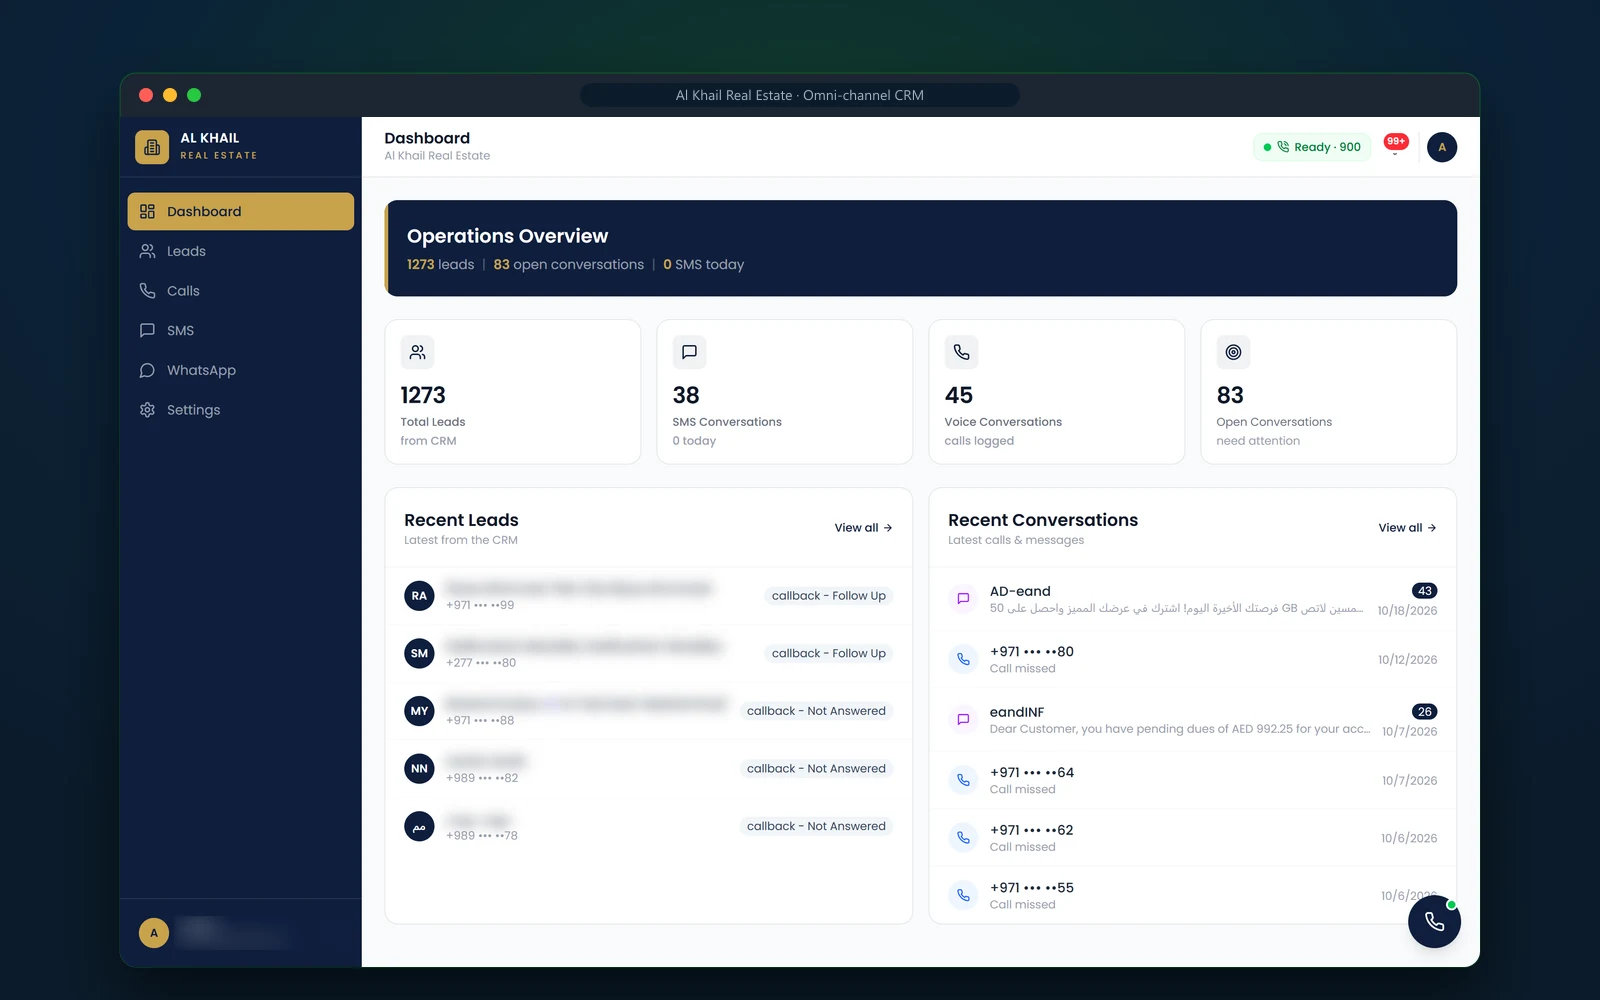Click the unread badge 26 on eandINF
Viewport: 1600px width, 1000px height.
click(1425, 712)
